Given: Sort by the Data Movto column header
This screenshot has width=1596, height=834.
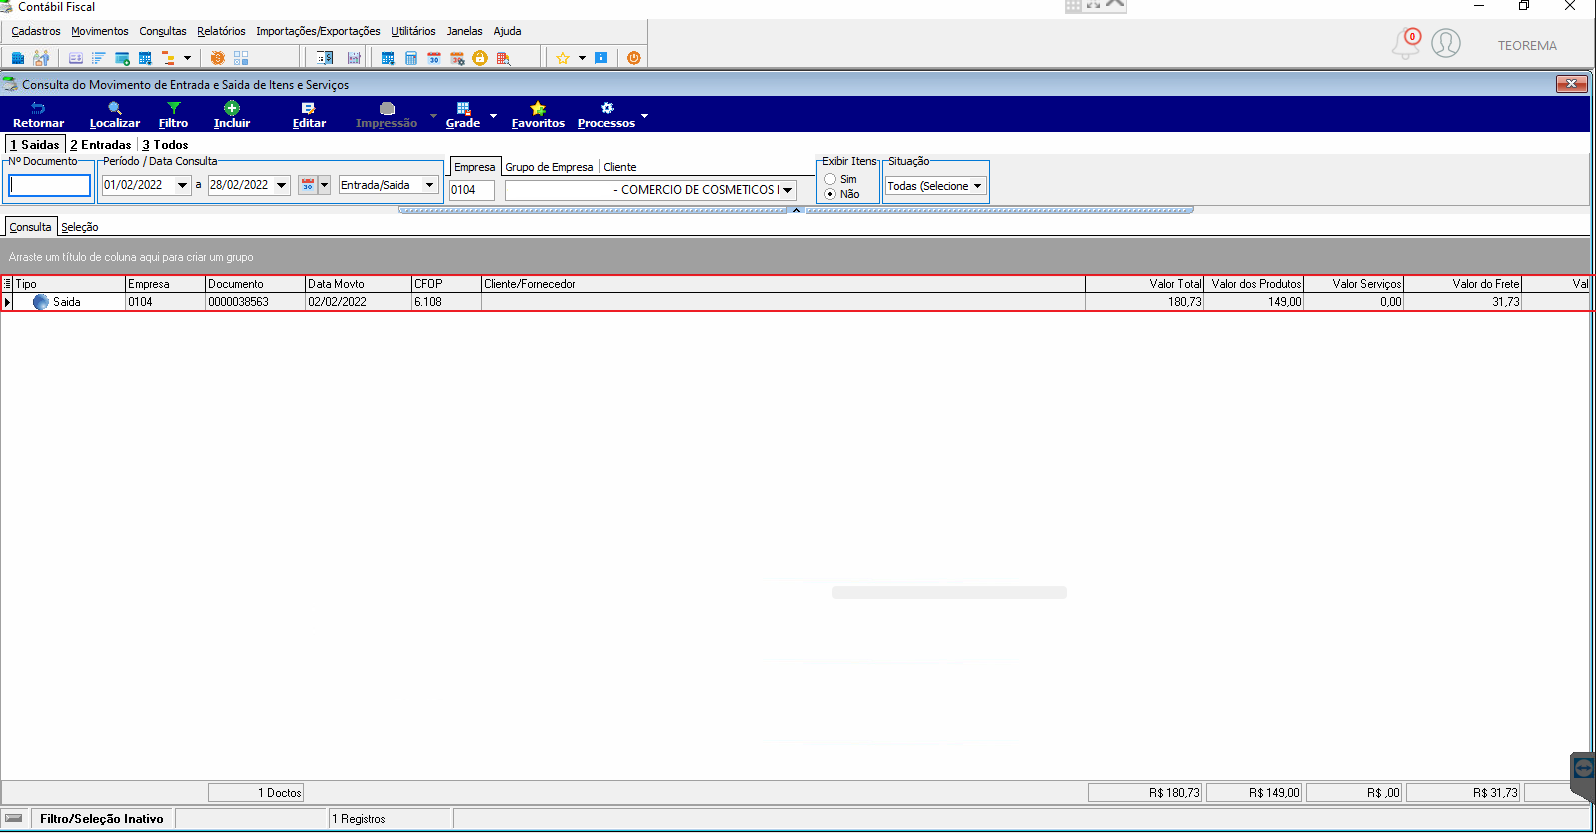Looking at the screenshot, I should (x=358, y=284).
